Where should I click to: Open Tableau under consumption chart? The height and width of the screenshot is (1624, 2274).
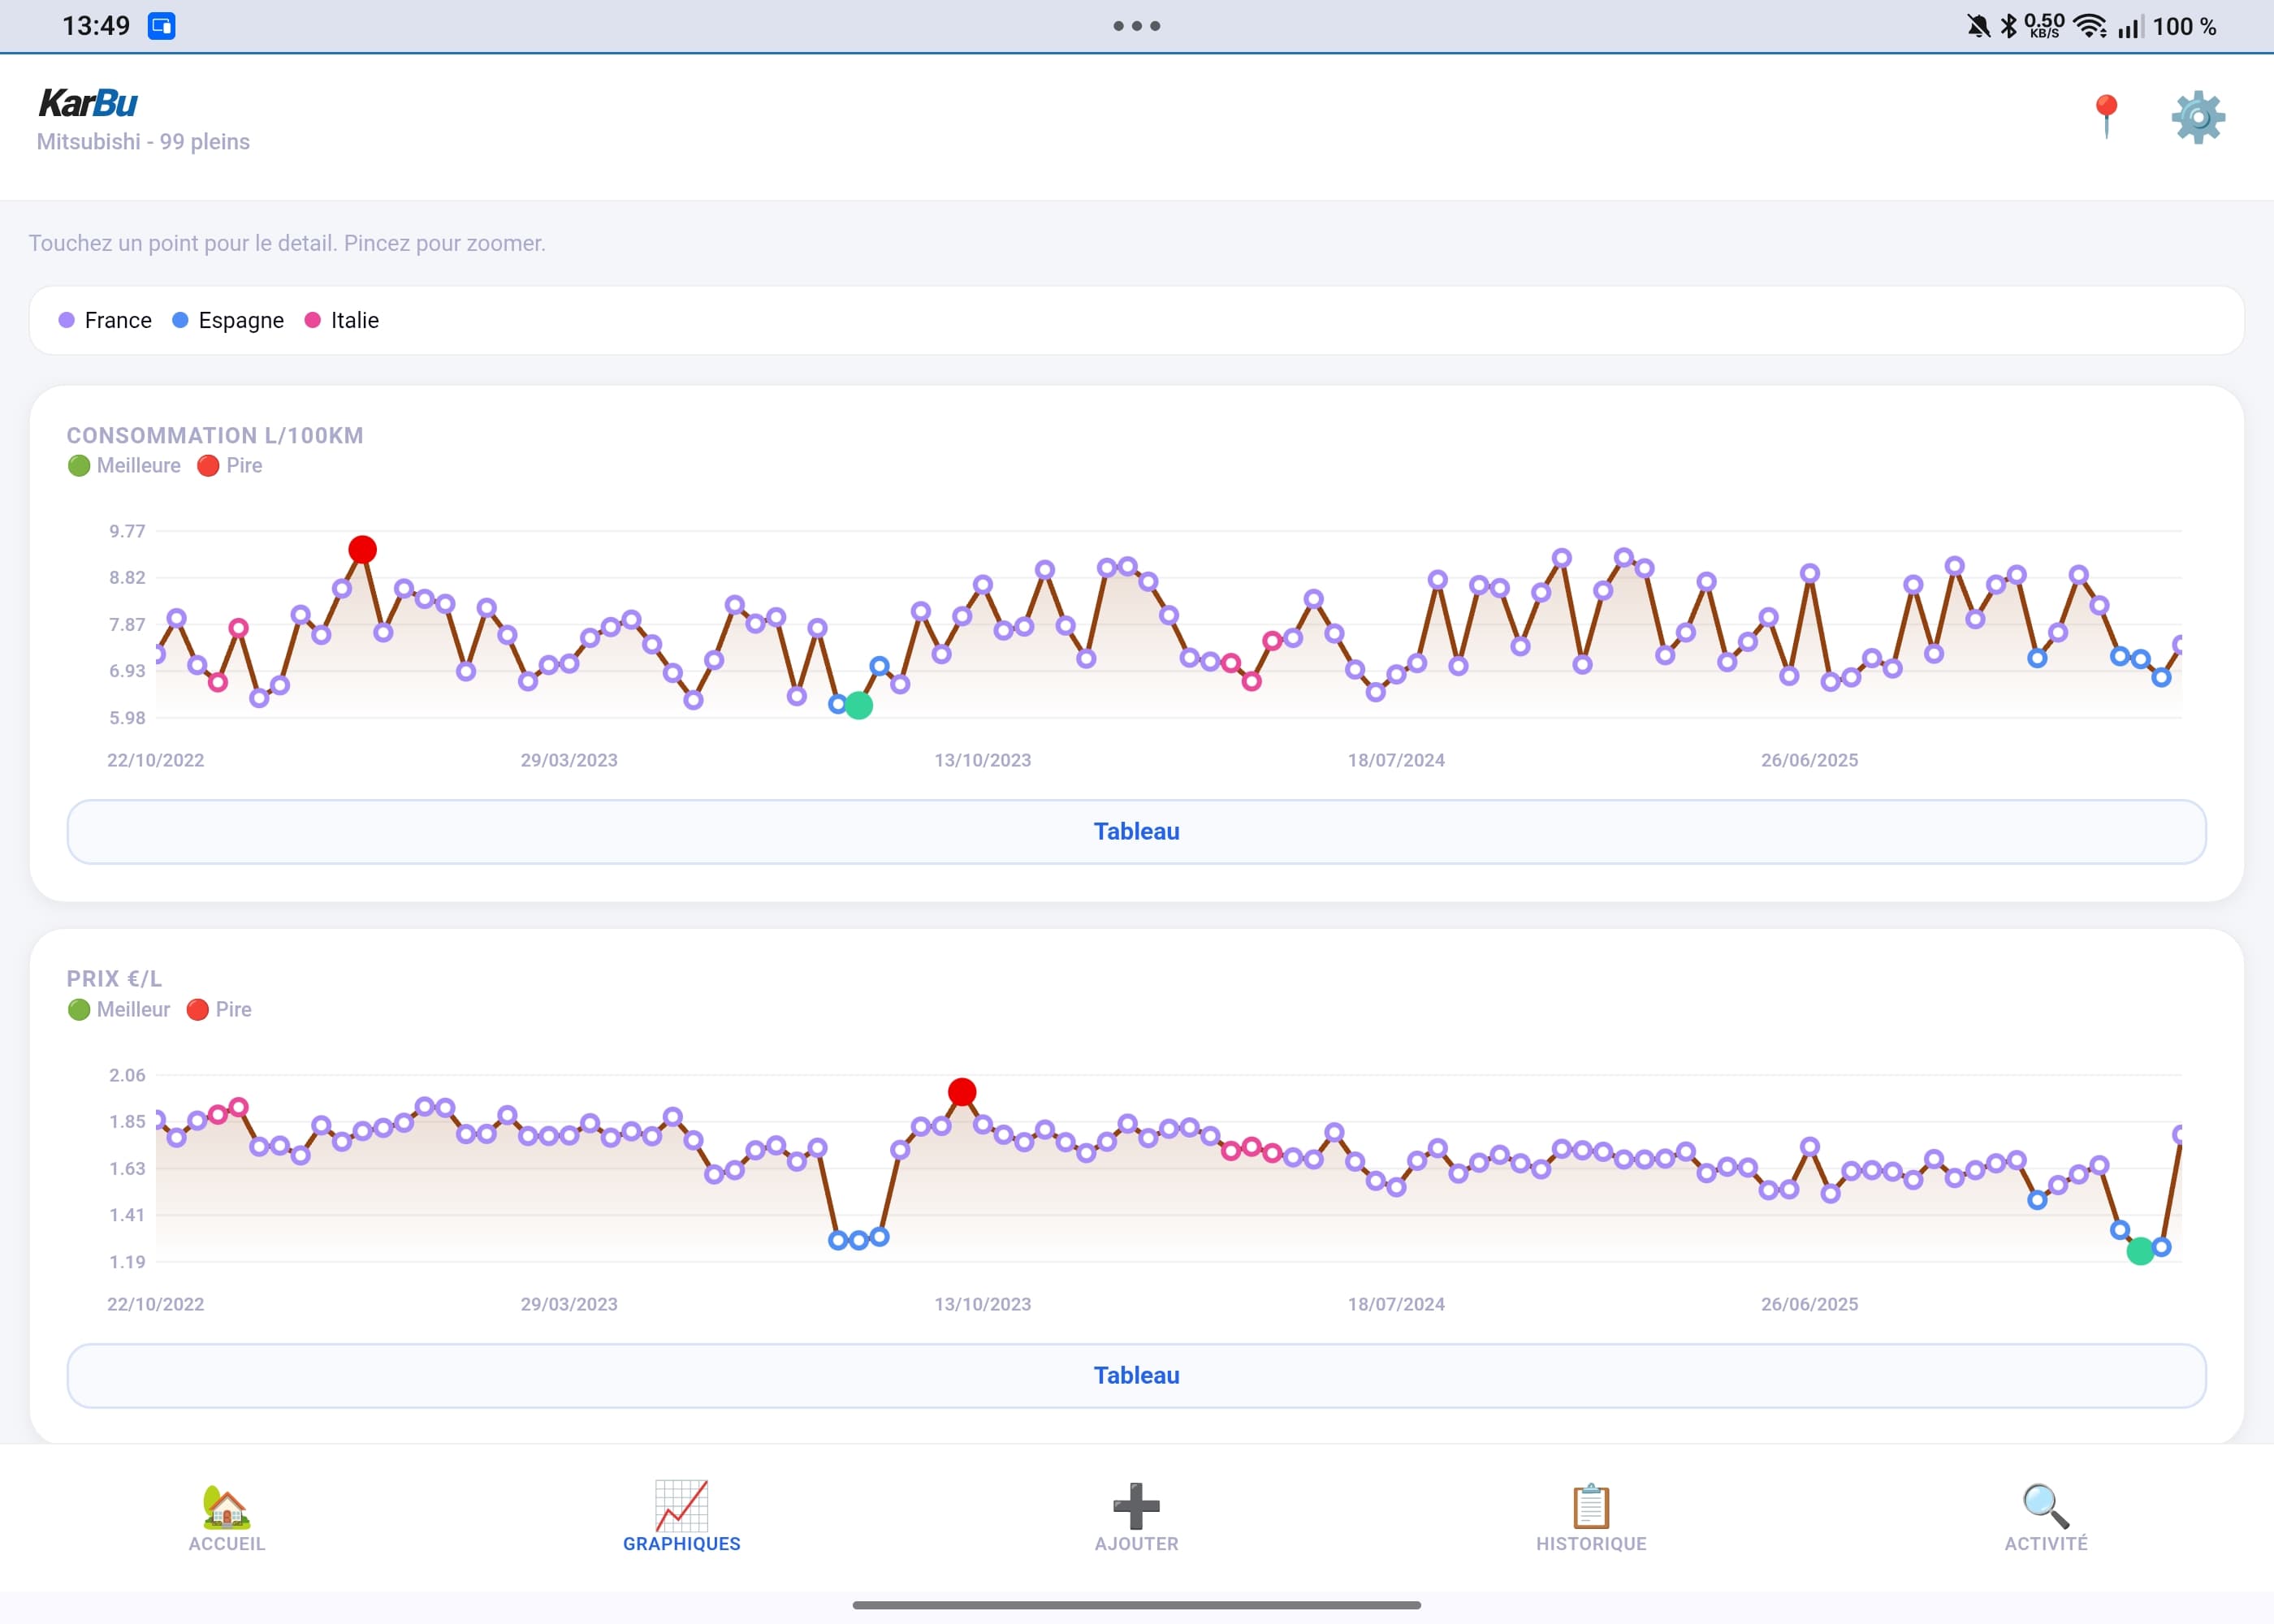coord(1136,831)
